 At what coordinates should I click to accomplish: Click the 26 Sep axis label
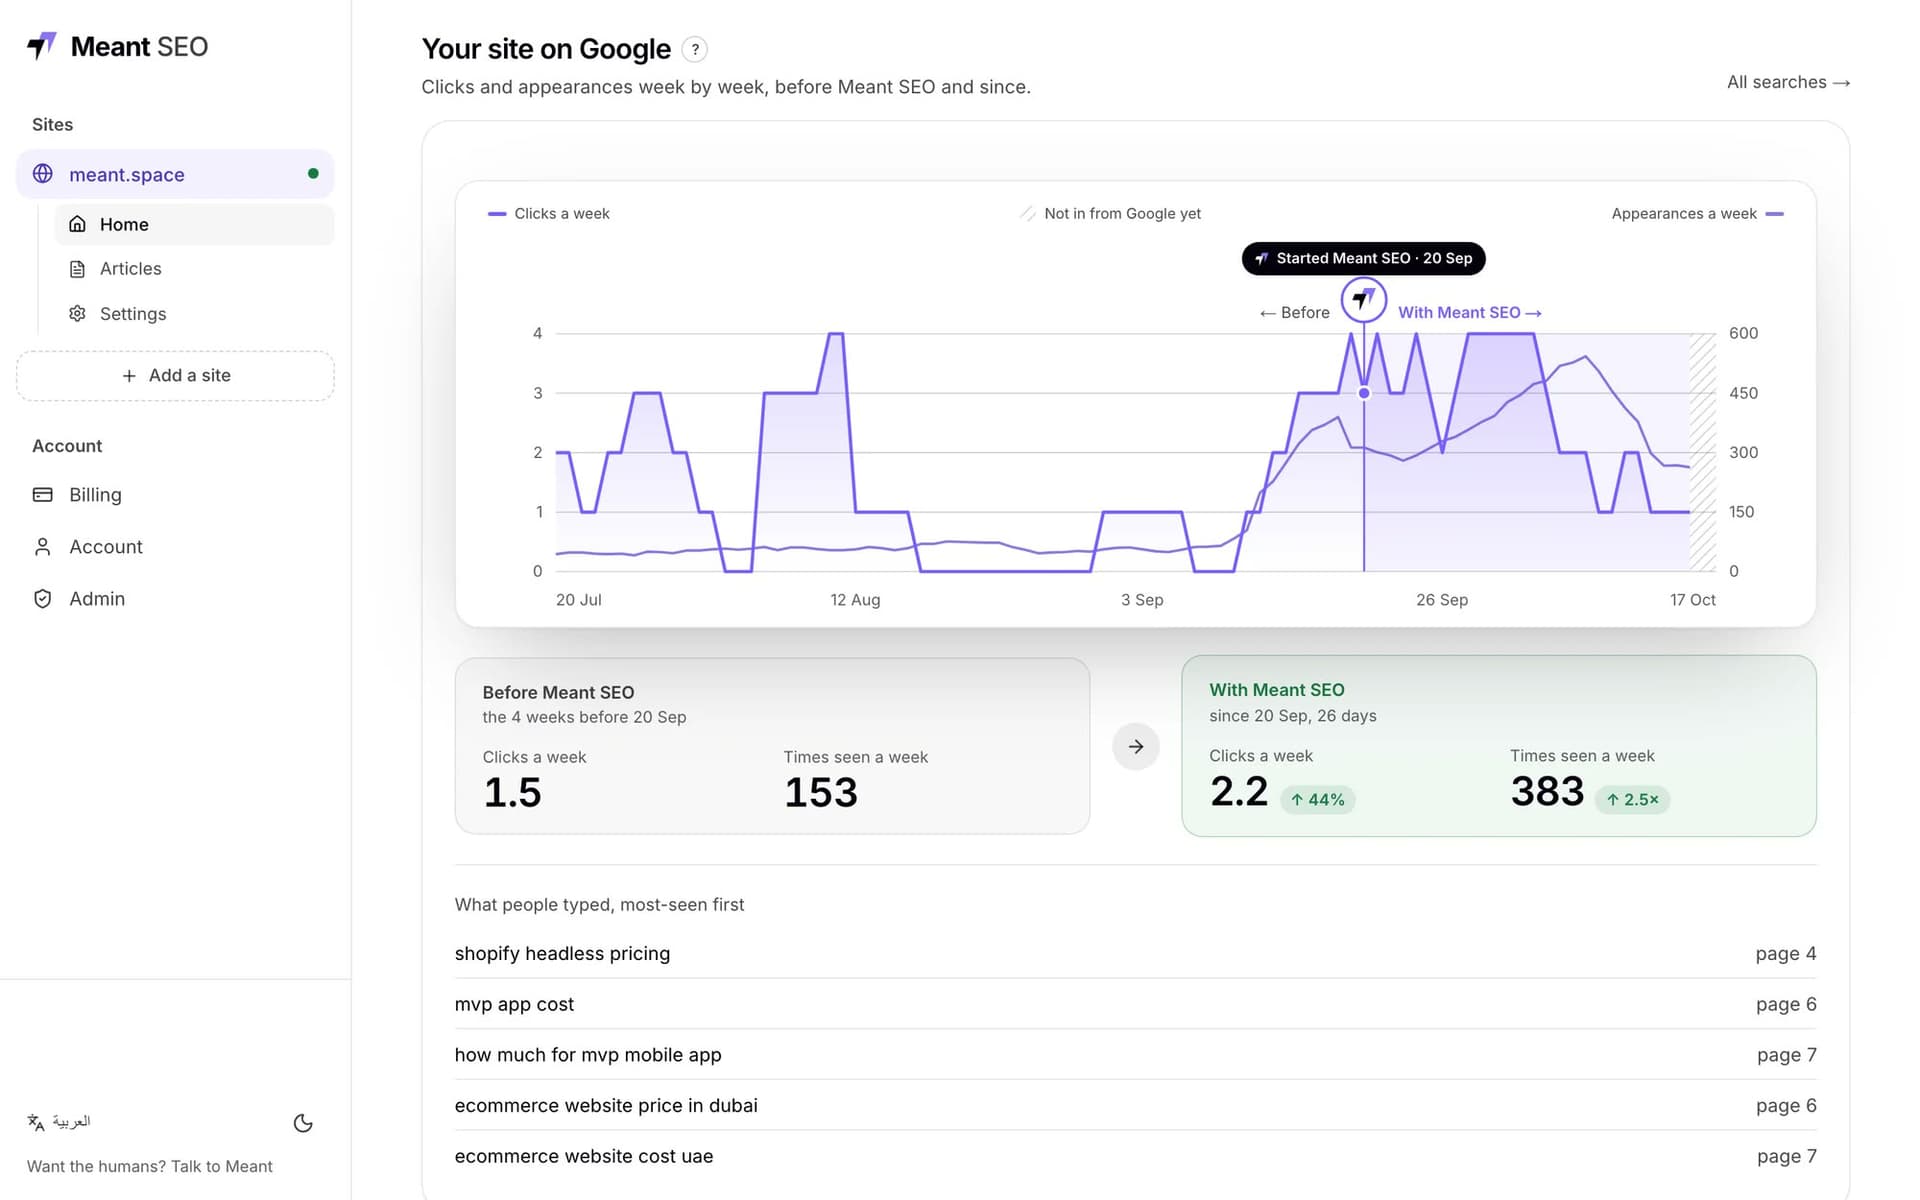[1442, 600]
